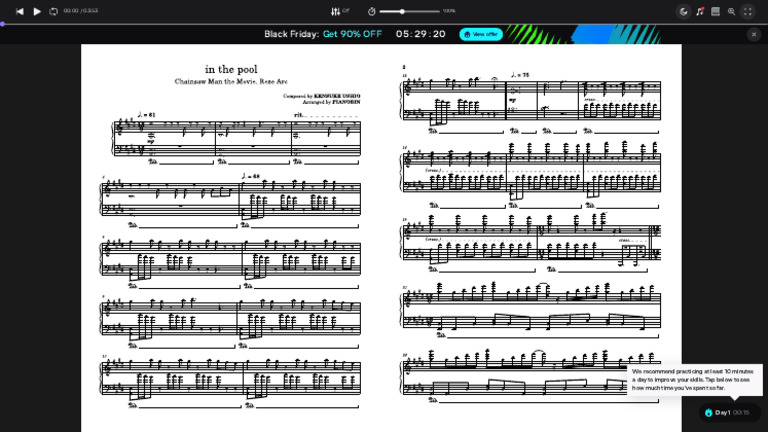Open the Day 1 practice timer

point(728,412)
